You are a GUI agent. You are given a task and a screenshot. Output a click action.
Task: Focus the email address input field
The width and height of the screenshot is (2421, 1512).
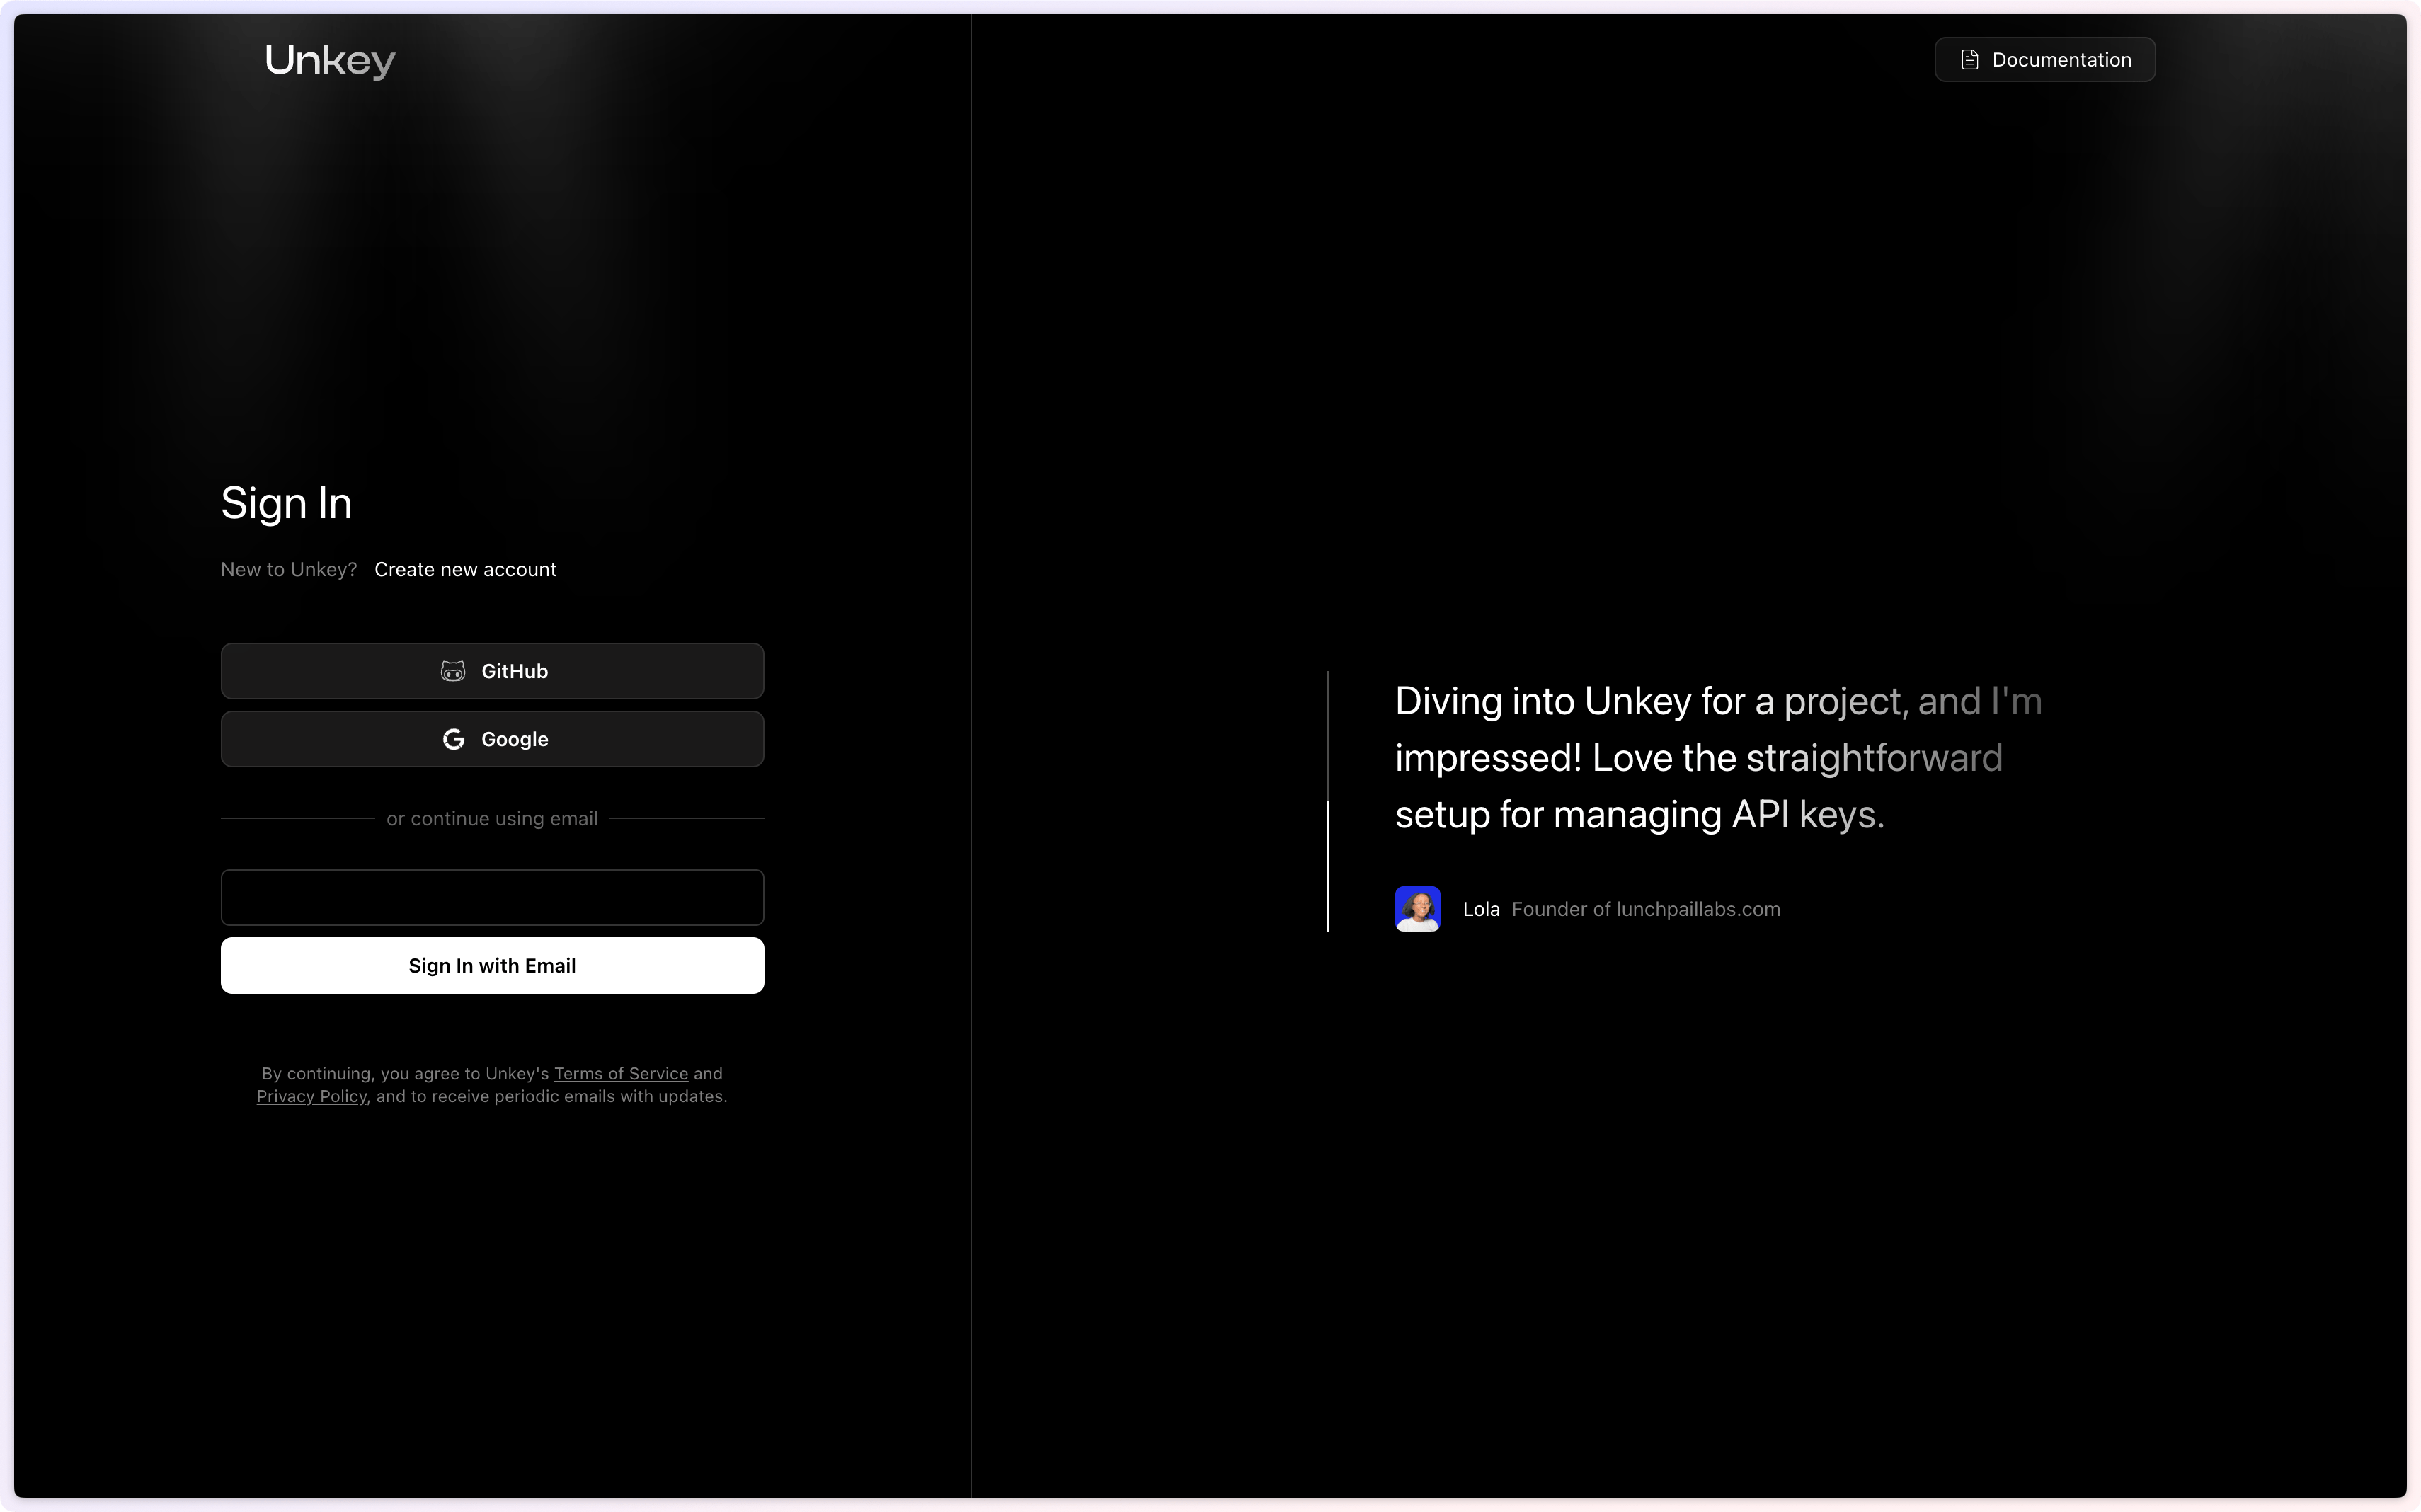point(492,897)
